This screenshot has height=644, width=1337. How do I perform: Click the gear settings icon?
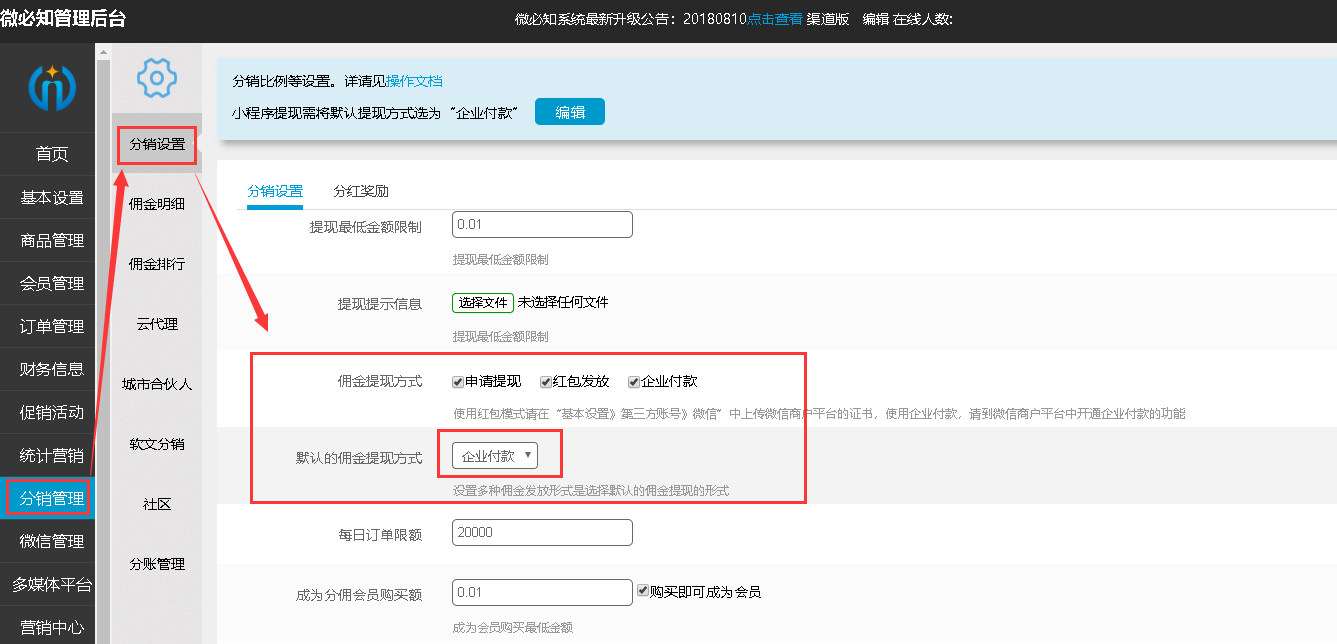point(156,77)
